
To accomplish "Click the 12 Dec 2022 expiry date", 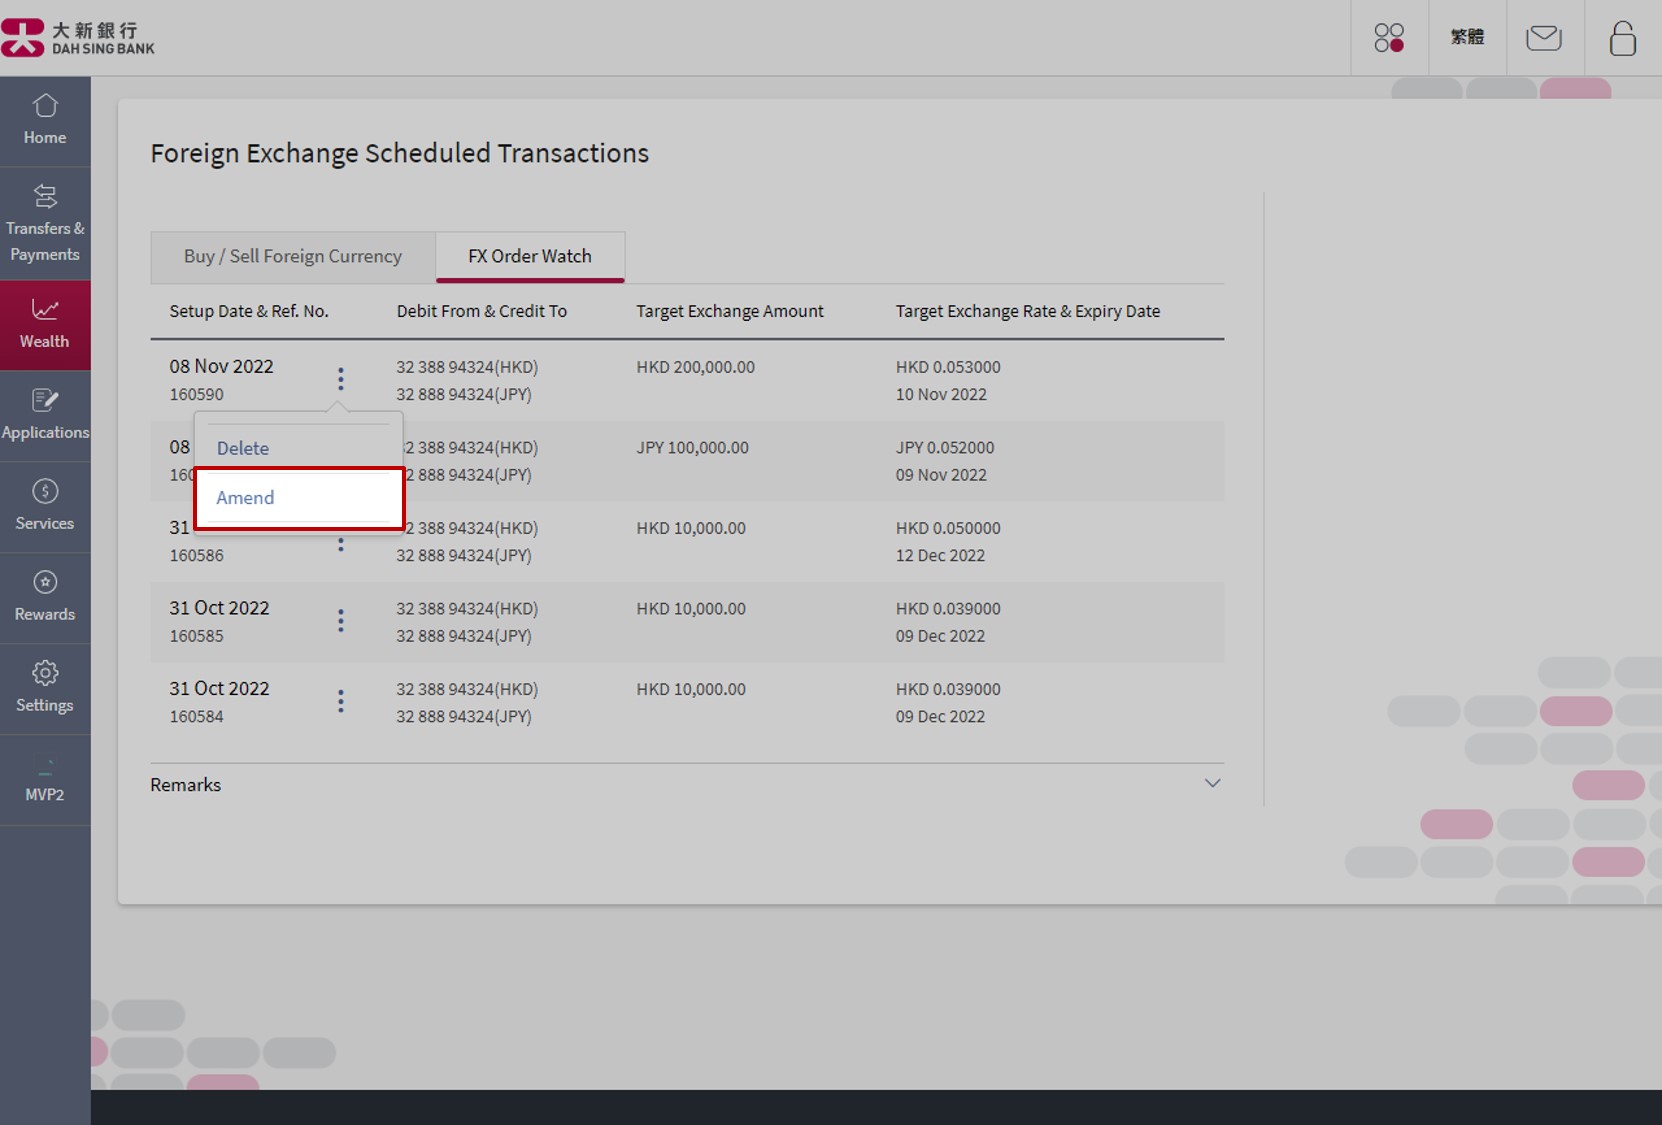I will click(x=940, y=556).
